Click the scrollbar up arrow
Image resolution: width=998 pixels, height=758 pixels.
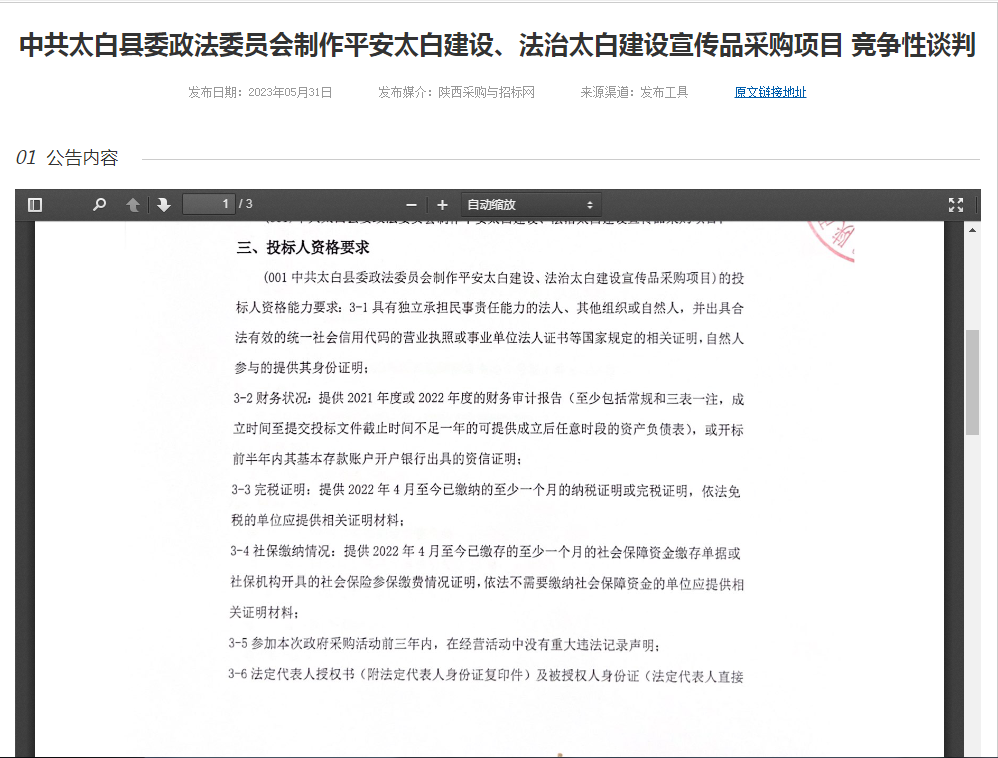tap(972, 229)
